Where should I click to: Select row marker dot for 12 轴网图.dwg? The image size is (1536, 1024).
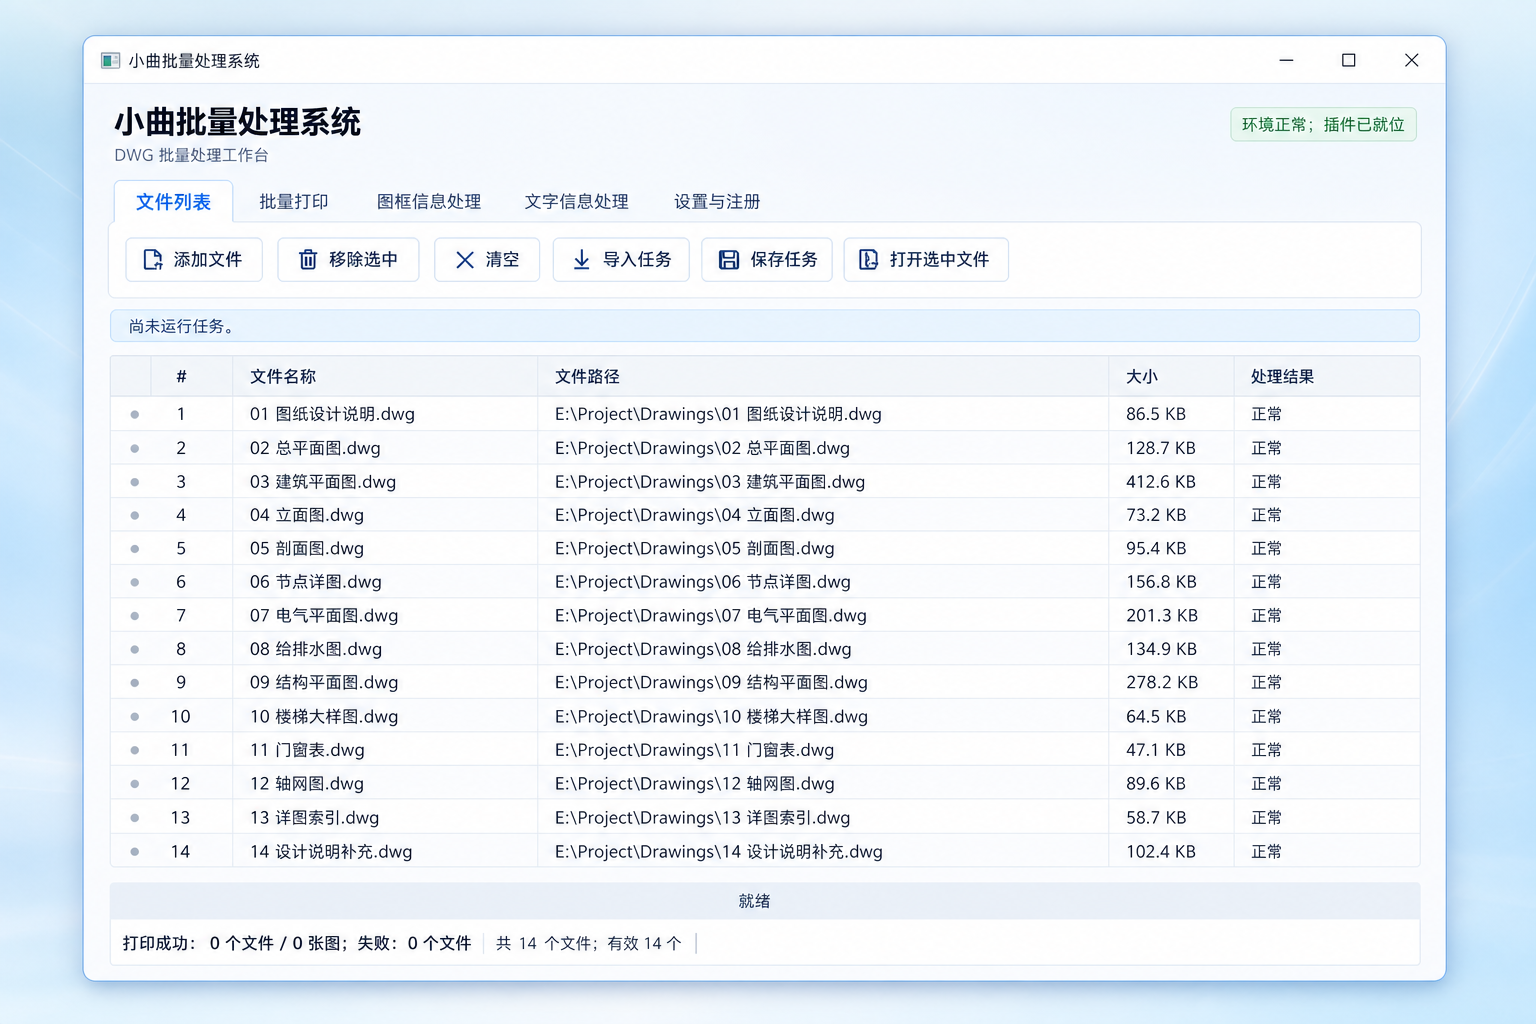(x=135, y=784)
